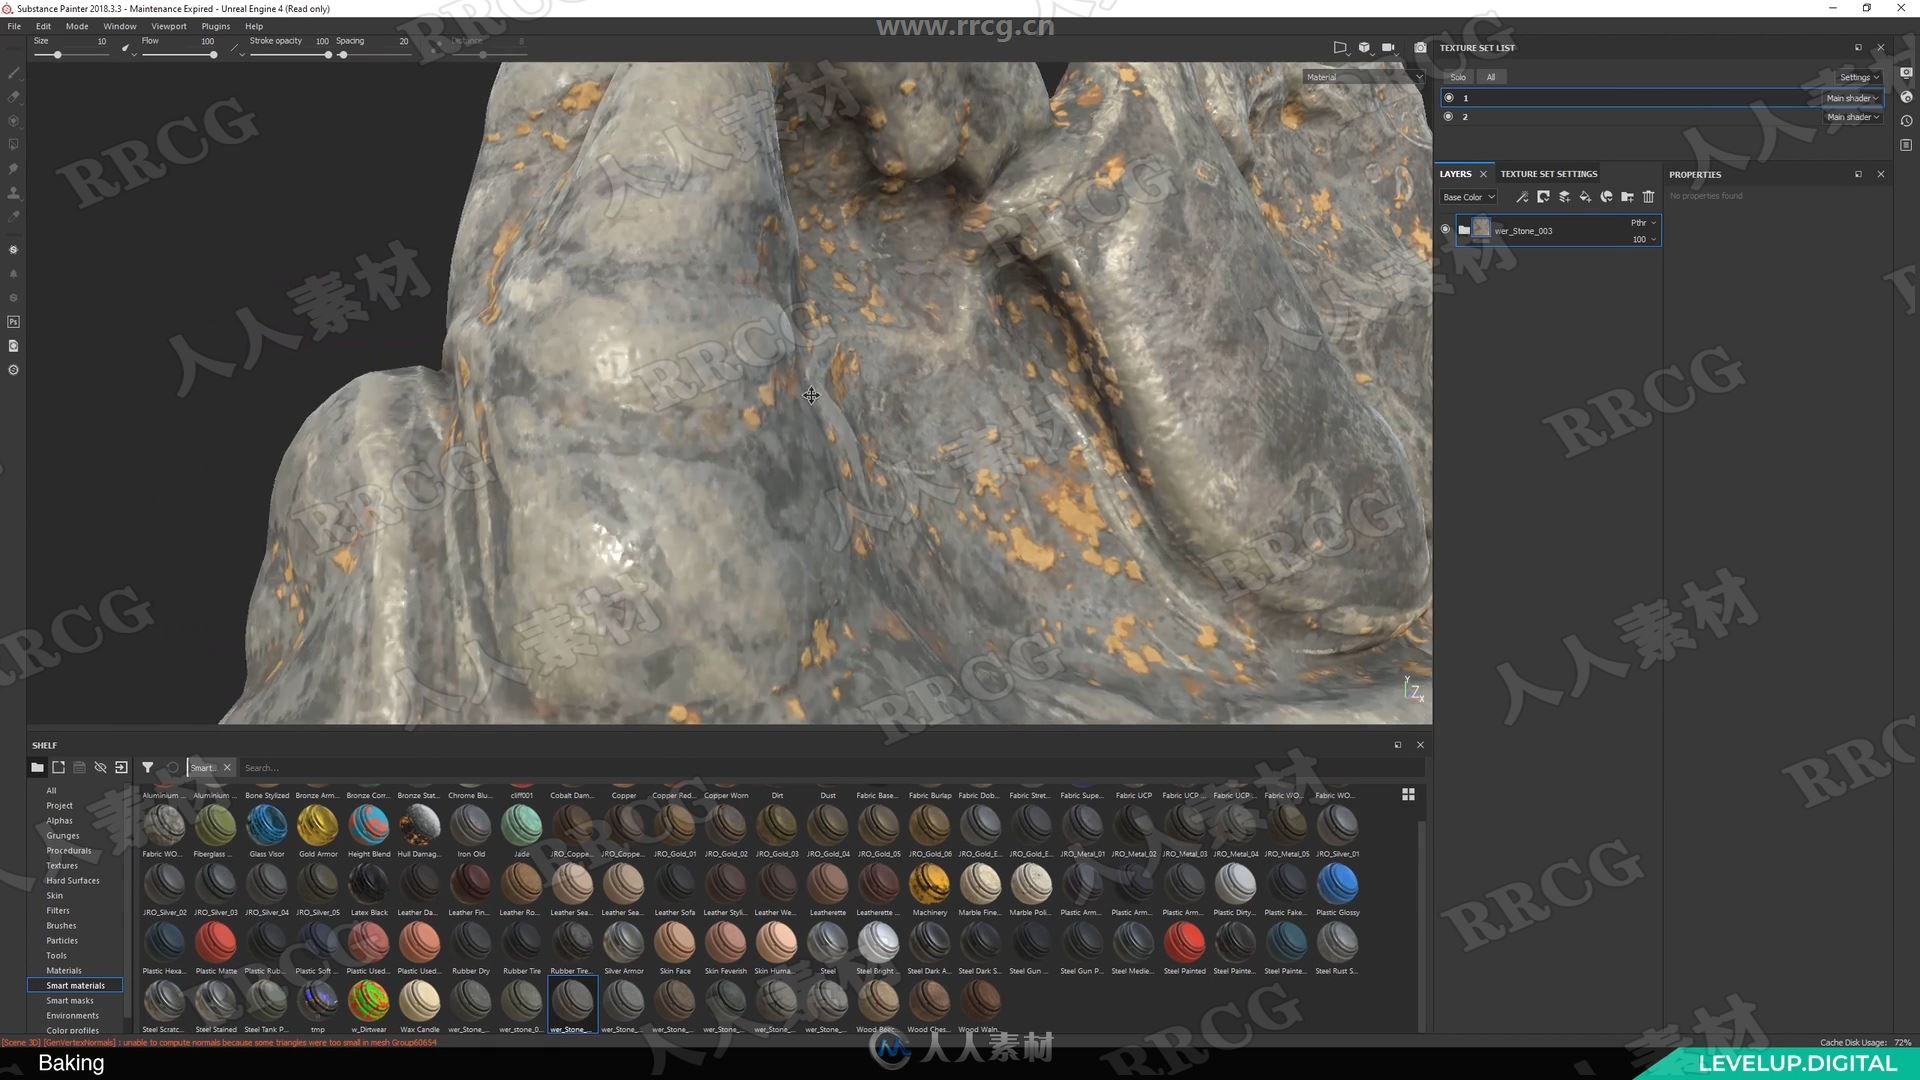1920x1080 pixels.
Task: Open the Log icon on right dock
Action: click(x=1906, y=145)
